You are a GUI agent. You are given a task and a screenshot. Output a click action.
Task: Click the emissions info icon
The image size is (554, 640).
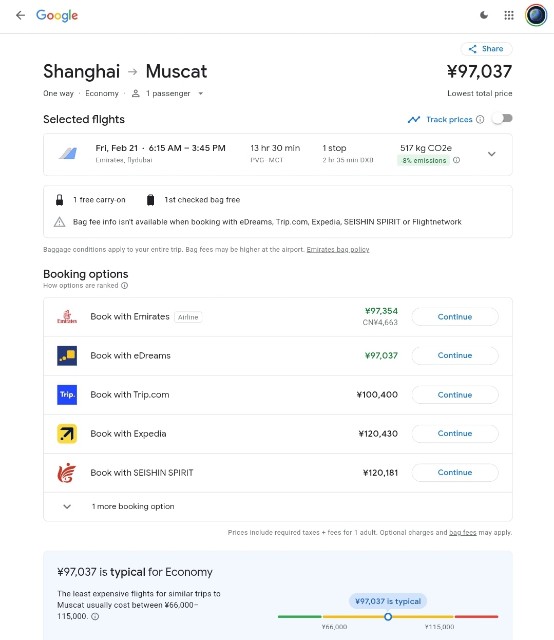click(x=456, y=160)
